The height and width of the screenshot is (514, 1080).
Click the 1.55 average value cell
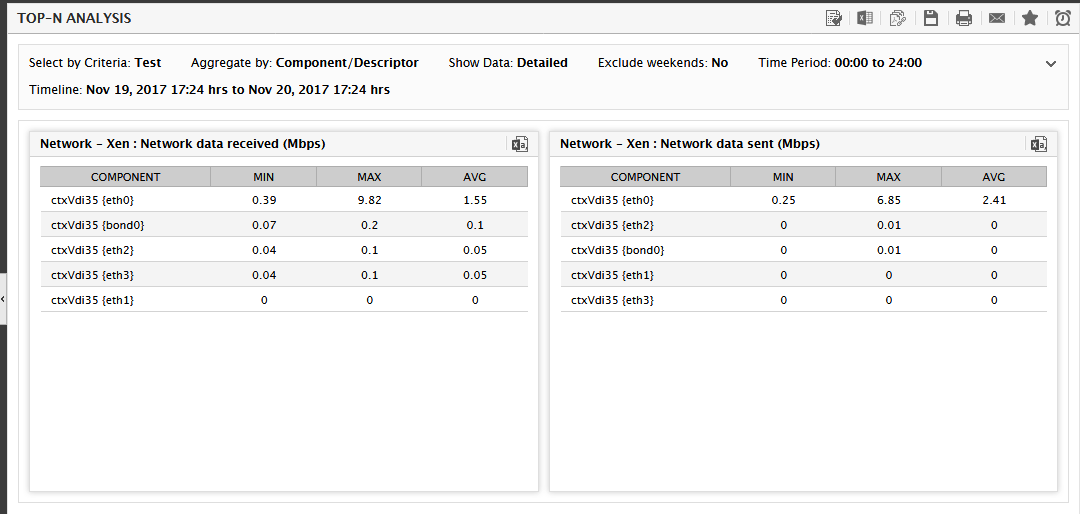coord(475,201)
